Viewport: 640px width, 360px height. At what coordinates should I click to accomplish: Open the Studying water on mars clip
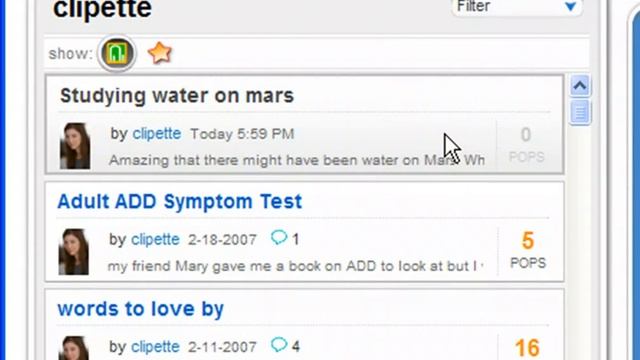177,96
